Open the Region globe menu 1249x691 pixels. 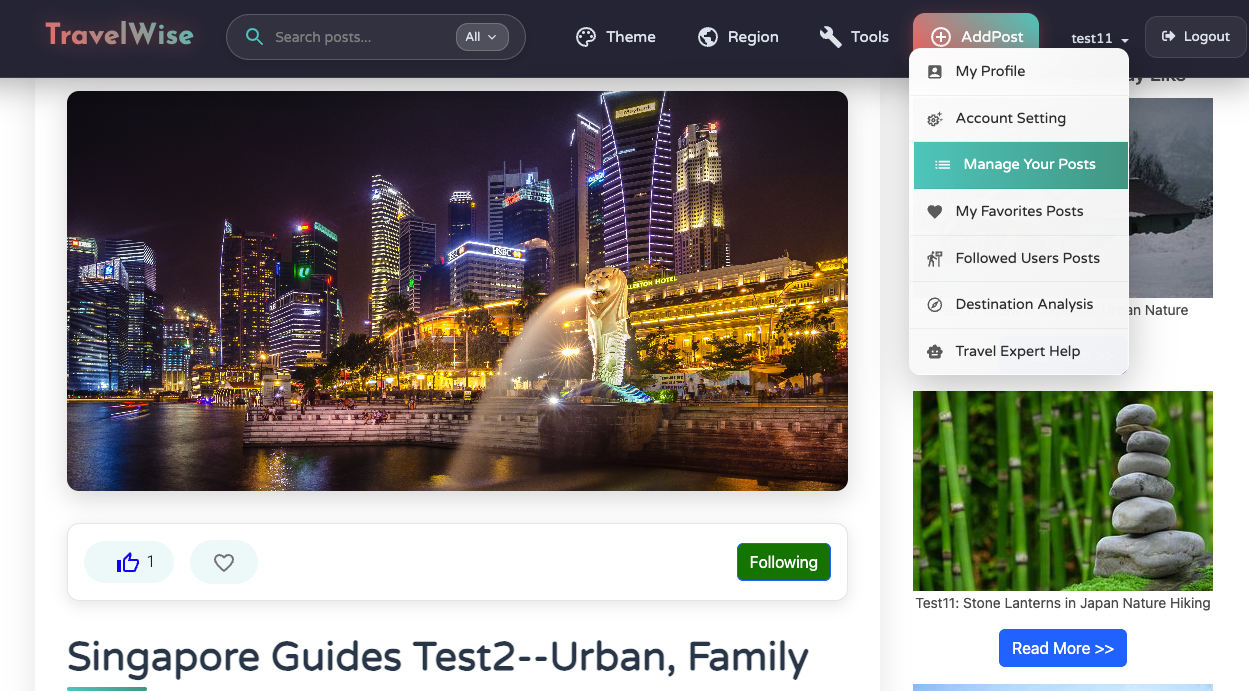click(738, 37)
